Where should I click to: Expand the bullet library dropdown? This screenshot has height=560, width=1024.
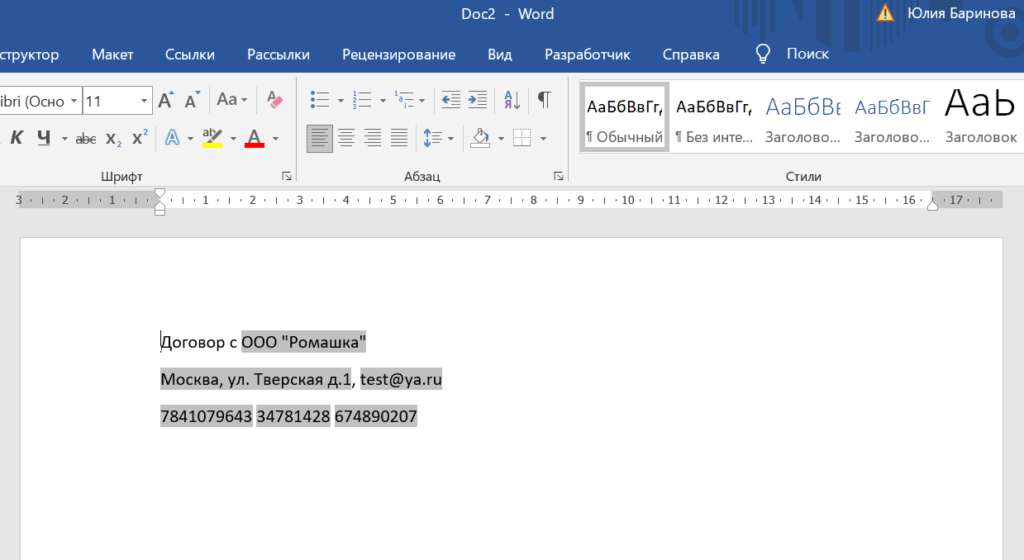tap(340, 101)
